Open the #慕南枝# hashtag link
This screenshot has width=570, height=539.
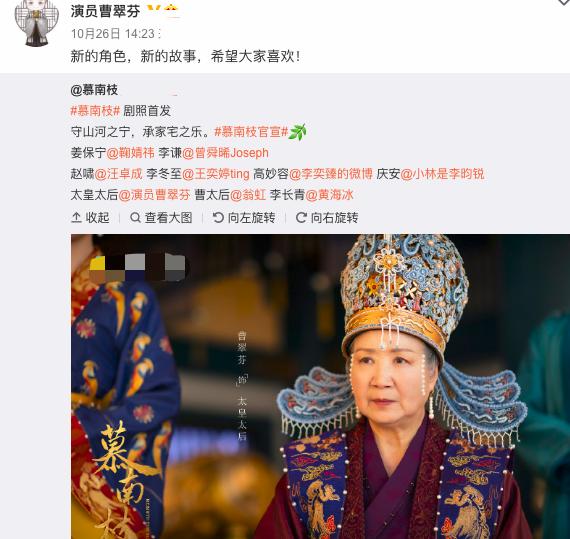click(x=95, y=111)
